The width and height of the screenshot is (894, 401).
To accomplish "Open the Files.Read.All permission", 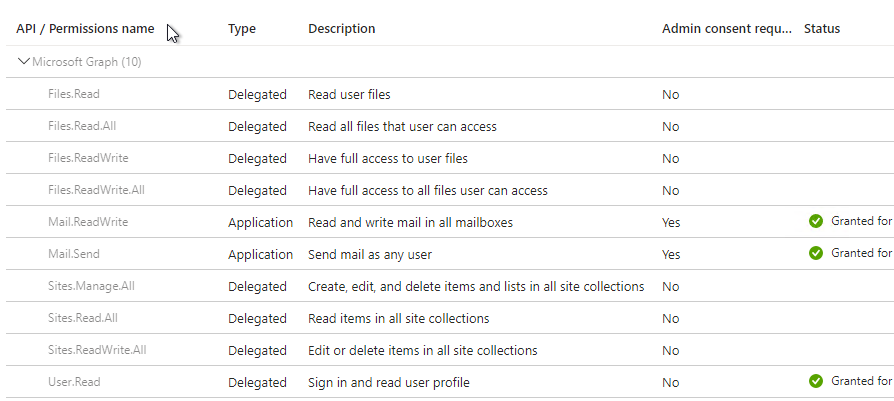I will tap(82, 126).
